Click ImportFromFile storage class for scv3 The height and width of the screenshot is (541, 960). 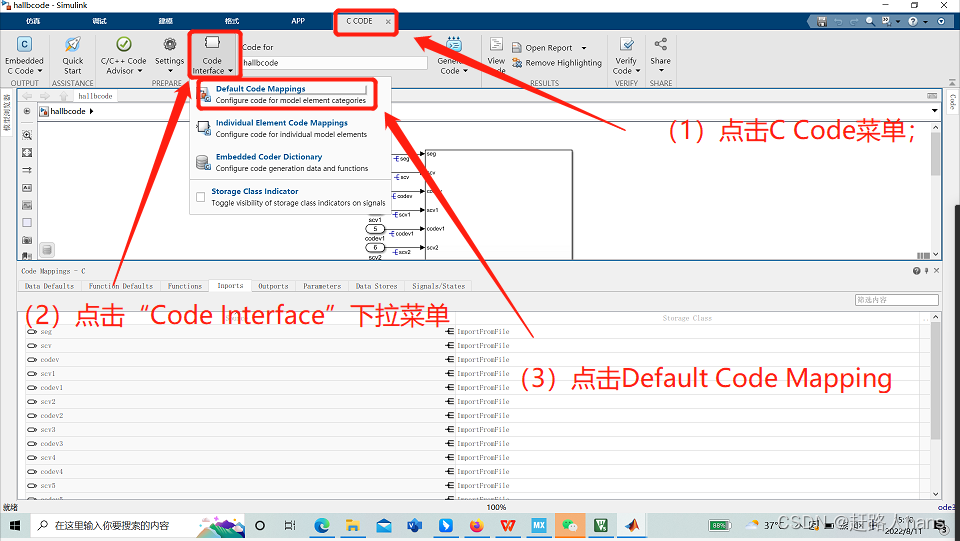(x=483, y=430)
